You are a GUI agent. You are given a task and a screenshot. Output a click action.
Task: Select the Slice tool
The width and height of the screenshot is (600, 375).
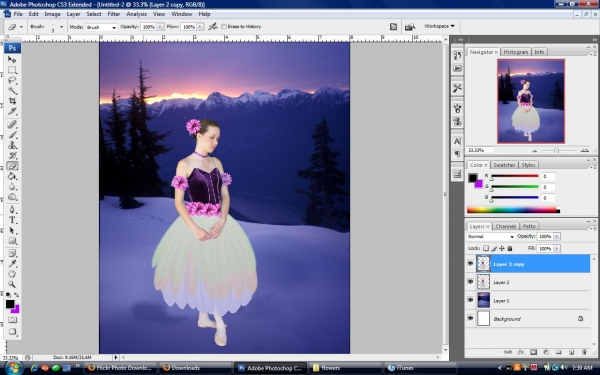(x=12, y=111)
